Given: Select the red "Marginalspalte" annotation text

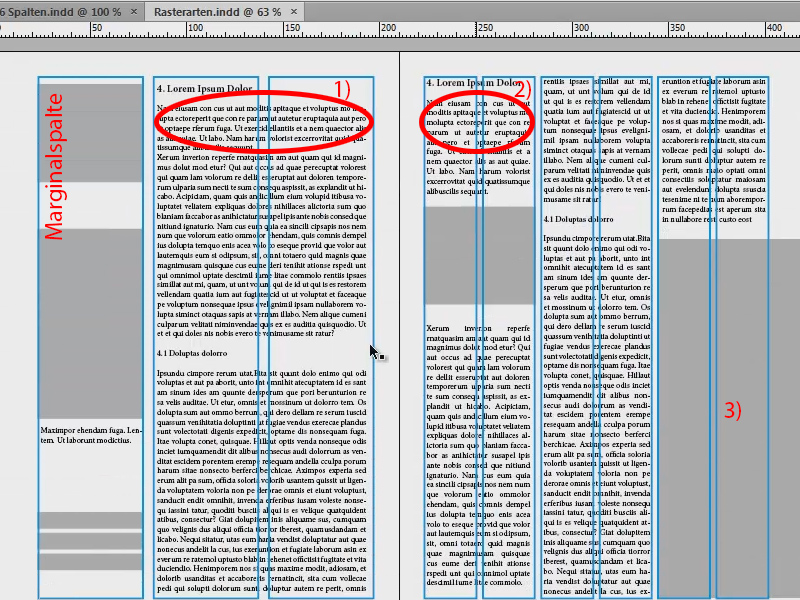Looking at the screenshot, I should [53, 165].
